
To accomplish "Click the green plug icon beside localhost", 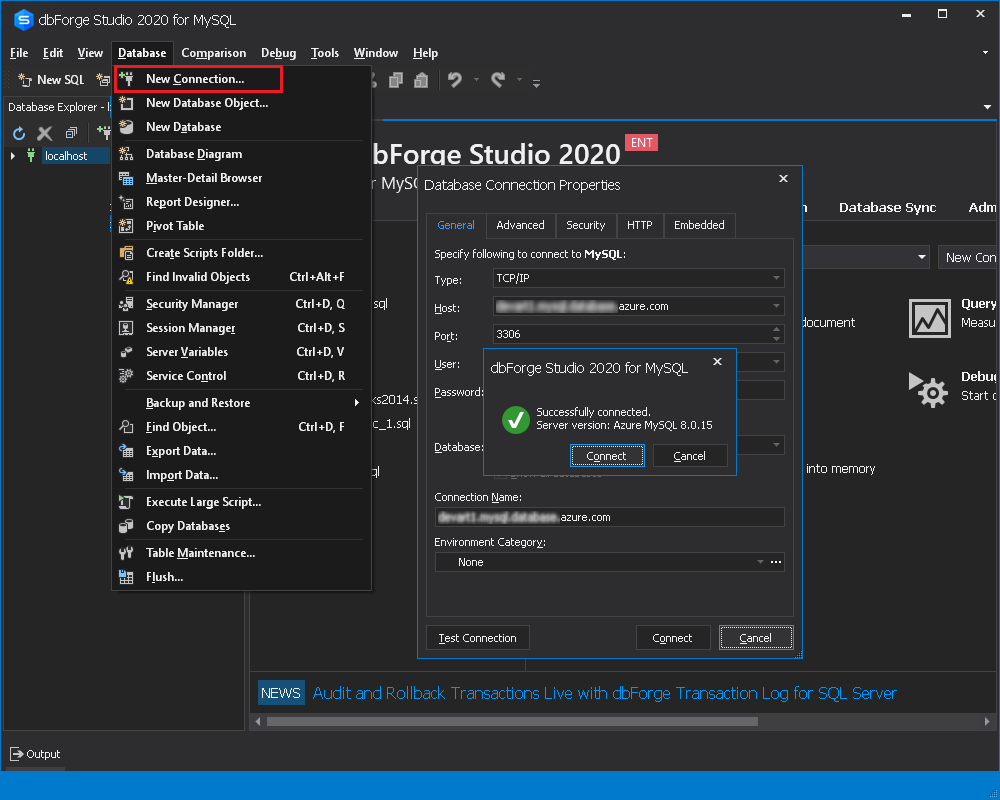I will (x=31, y=156).
